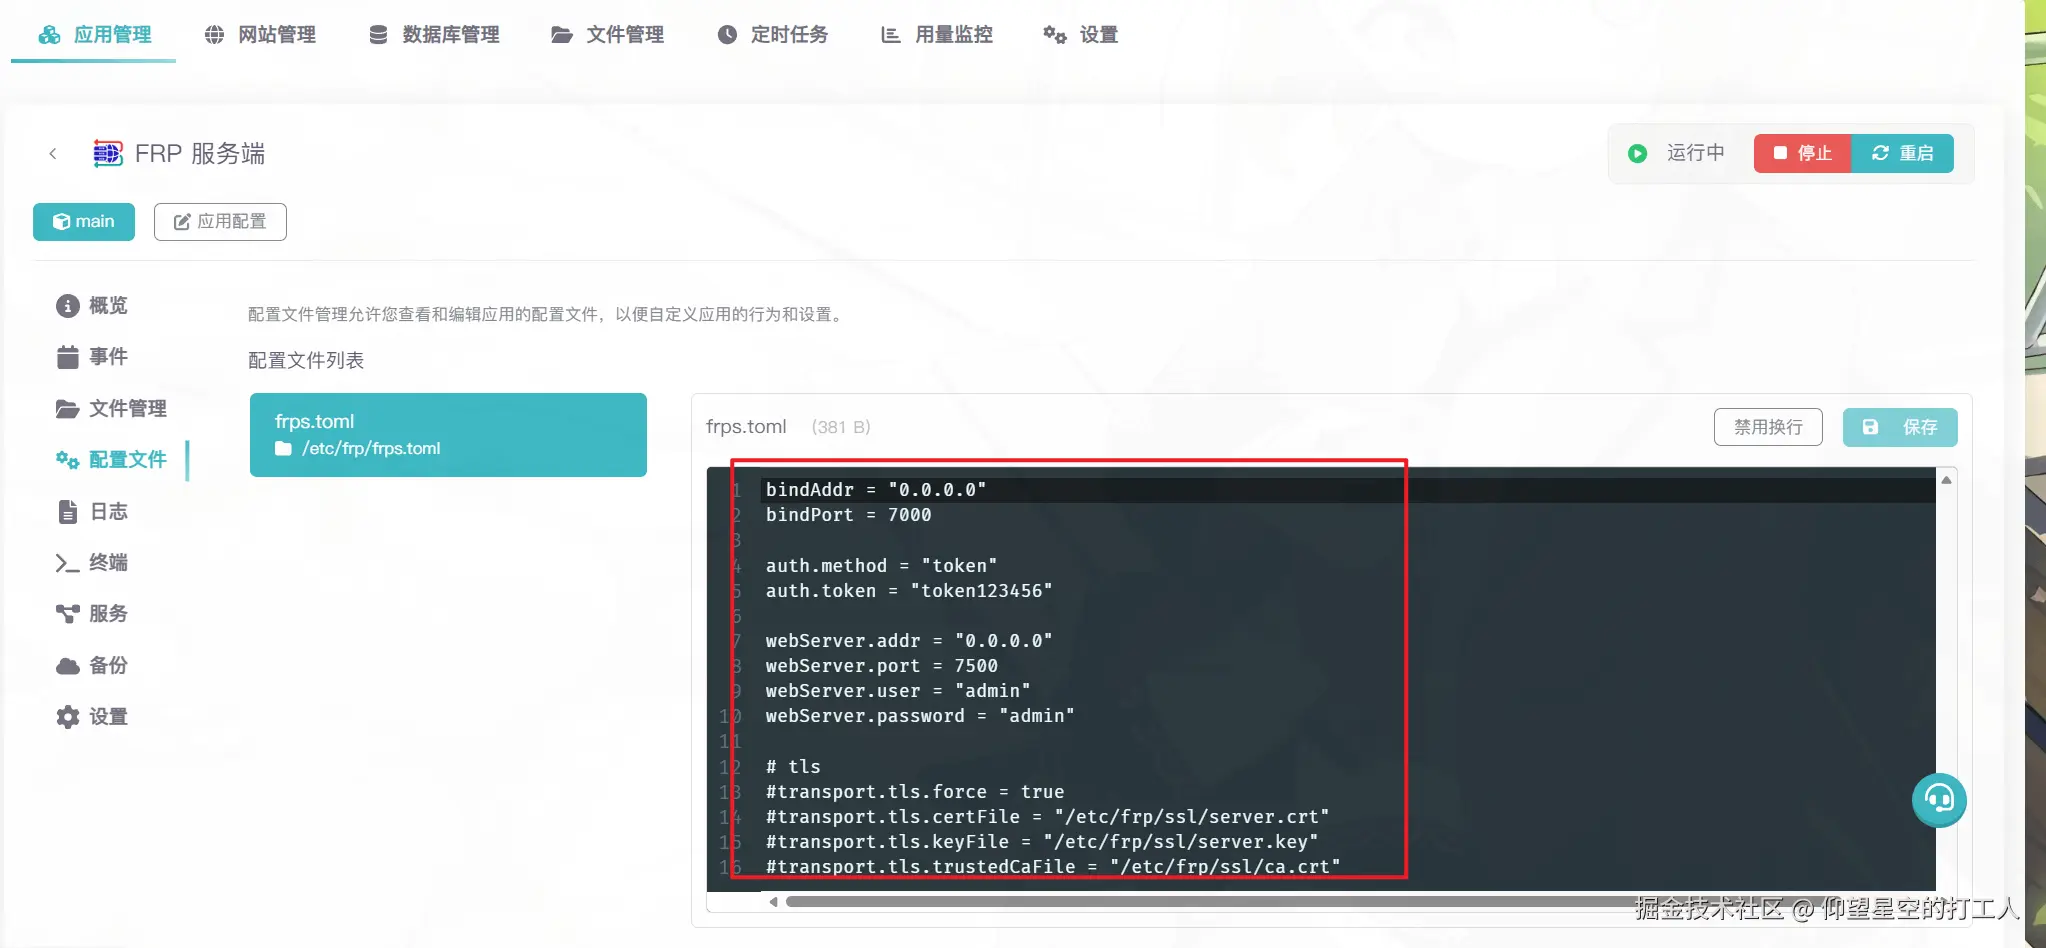Click the 服务 nodes icon
The height and width of the screenshot is (948, 2046).
pyautogui.click(x=67, y=614)
